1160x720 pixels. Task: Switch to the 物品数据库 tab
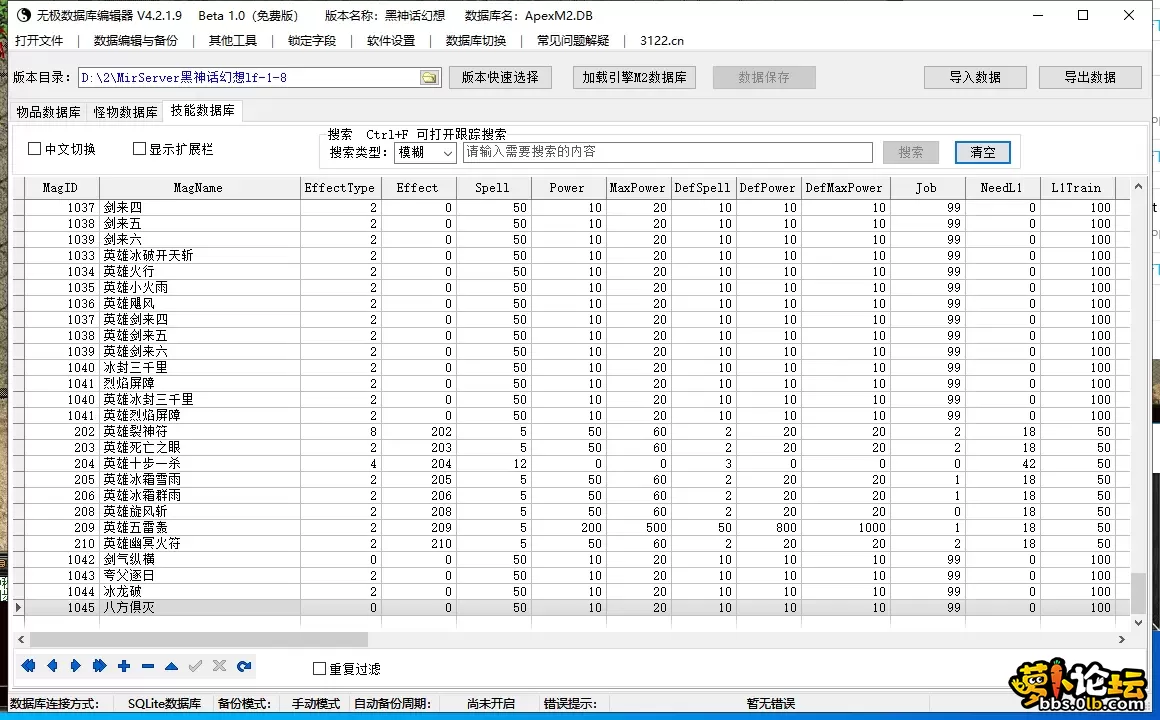tap(49, 112)
